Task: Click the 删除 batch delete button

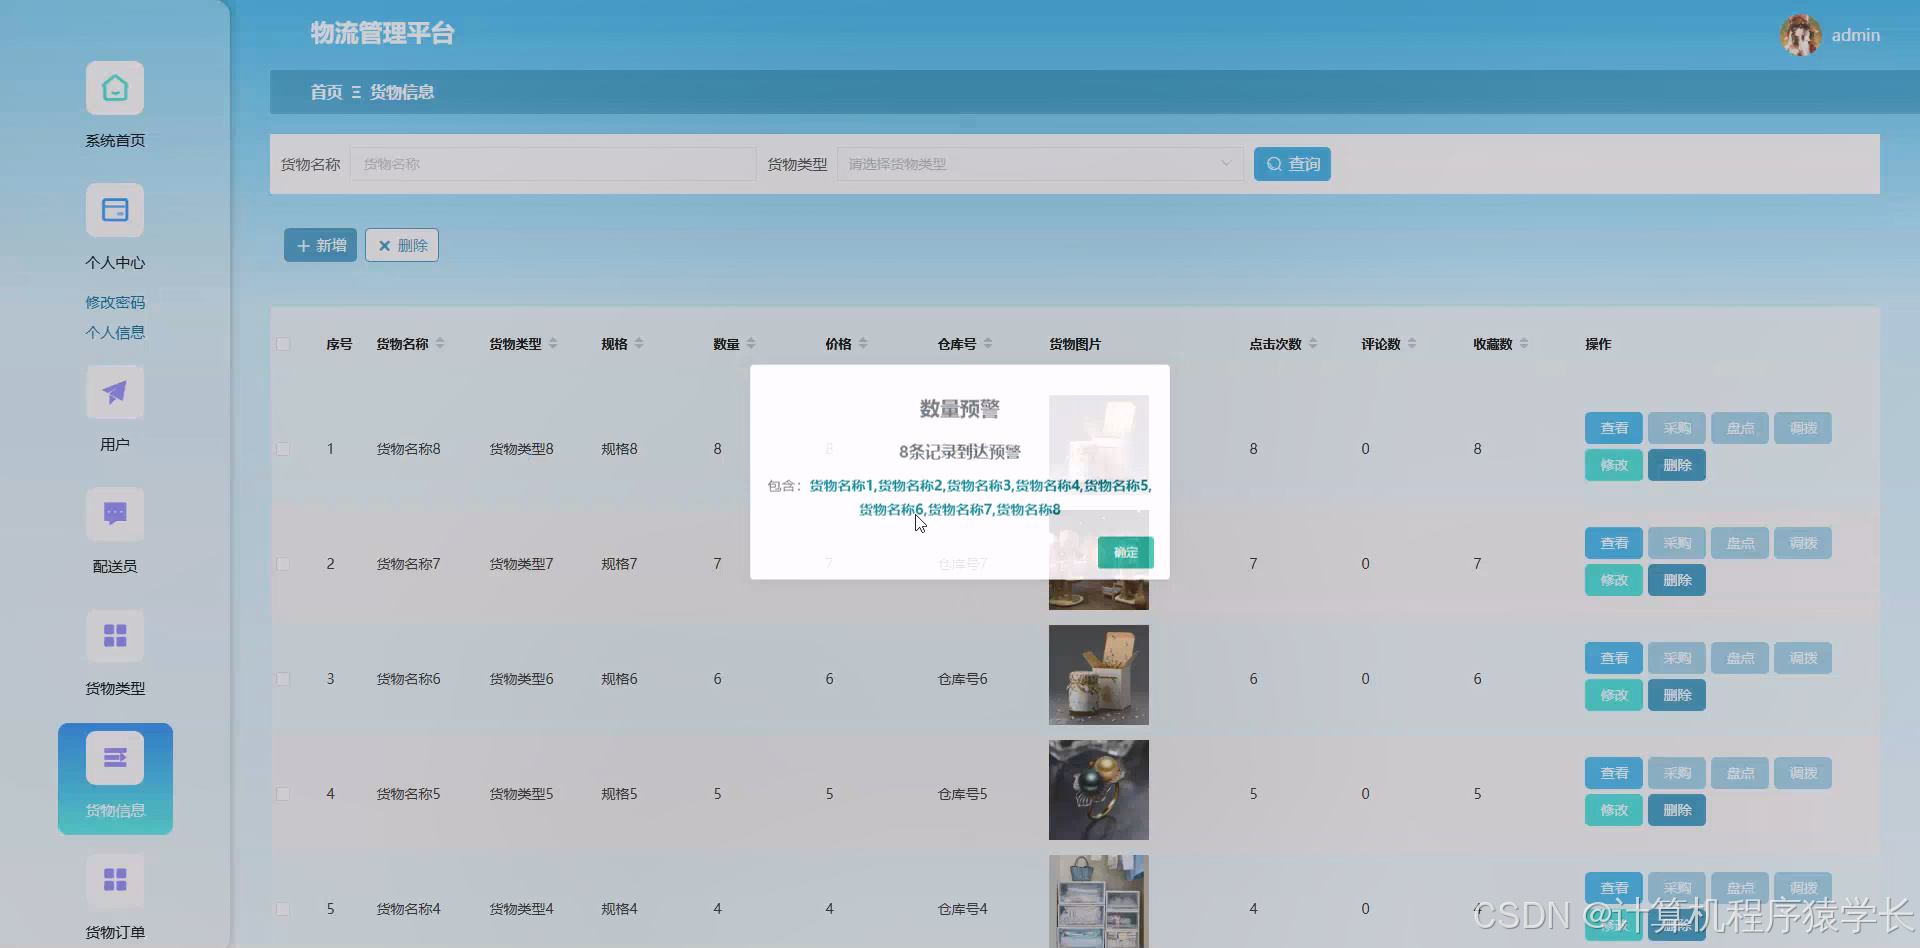Action: pos(402,245)
